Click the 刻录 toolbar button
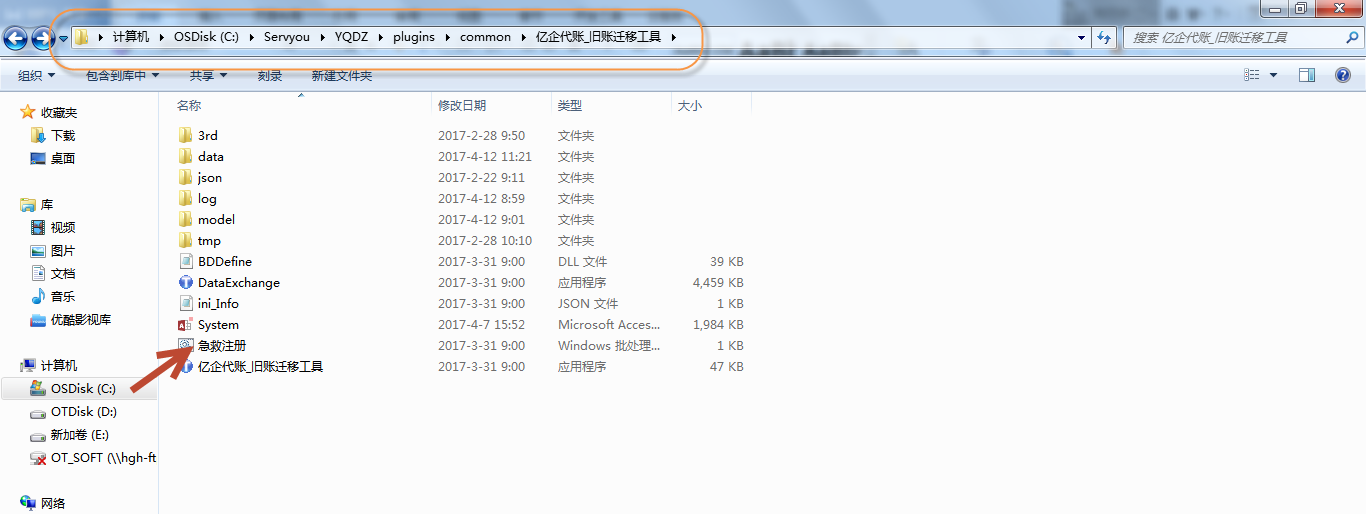 (x=270, y=75)
